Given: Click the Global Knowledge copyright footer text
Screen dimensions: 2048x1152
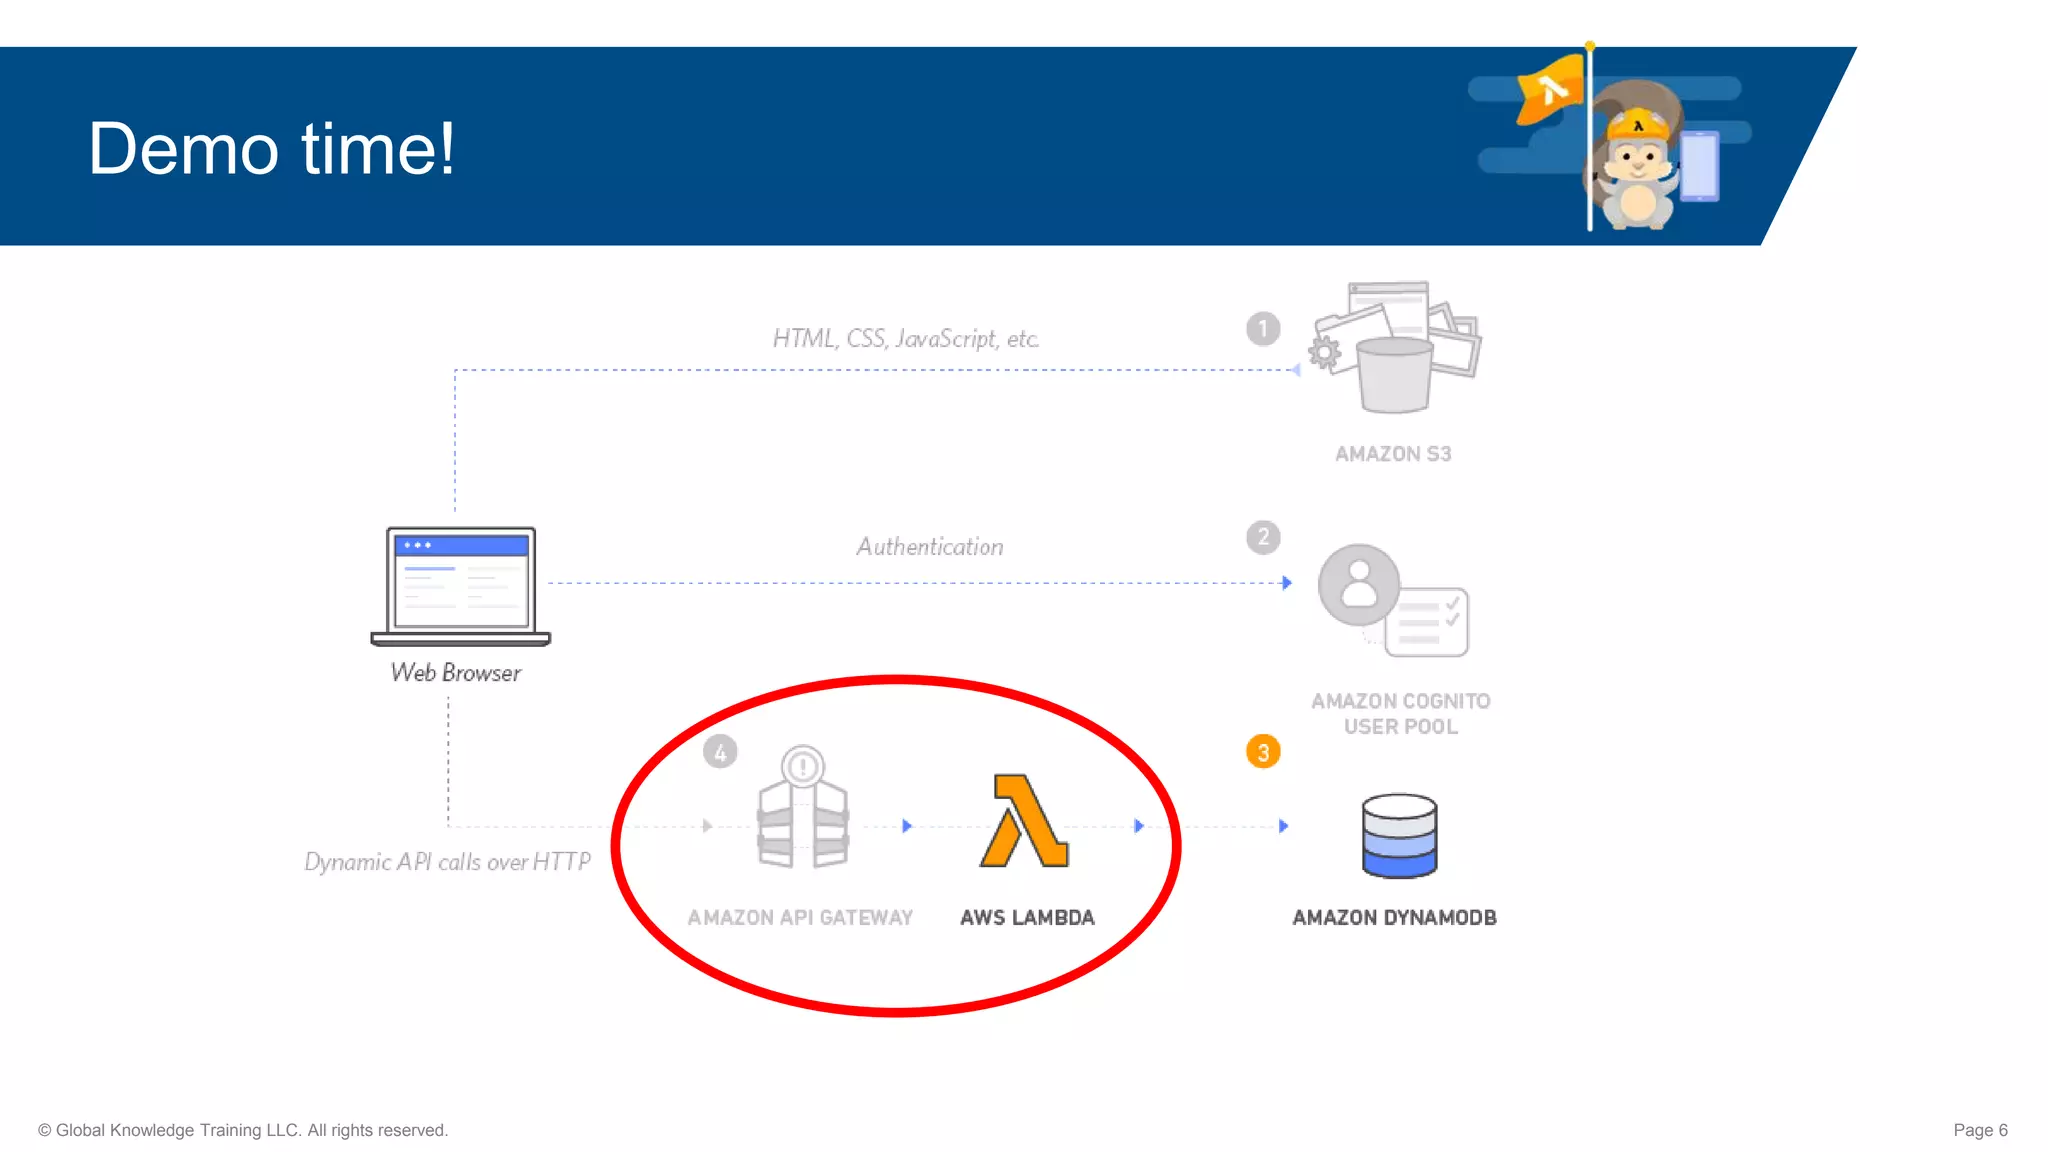Looking at the screenshot, I should coord(243,1130).
